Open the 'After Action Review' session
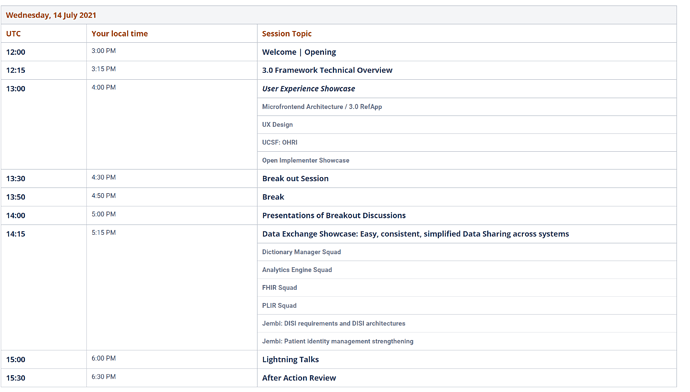This screenshot has width=690, height=392. 299,378
